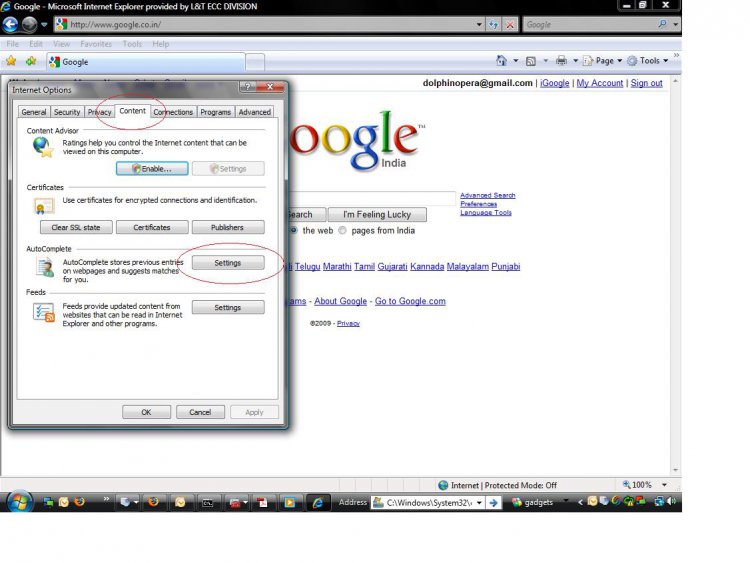Open the Windows Start orb

pyautogui.click(x=20, y=502)
